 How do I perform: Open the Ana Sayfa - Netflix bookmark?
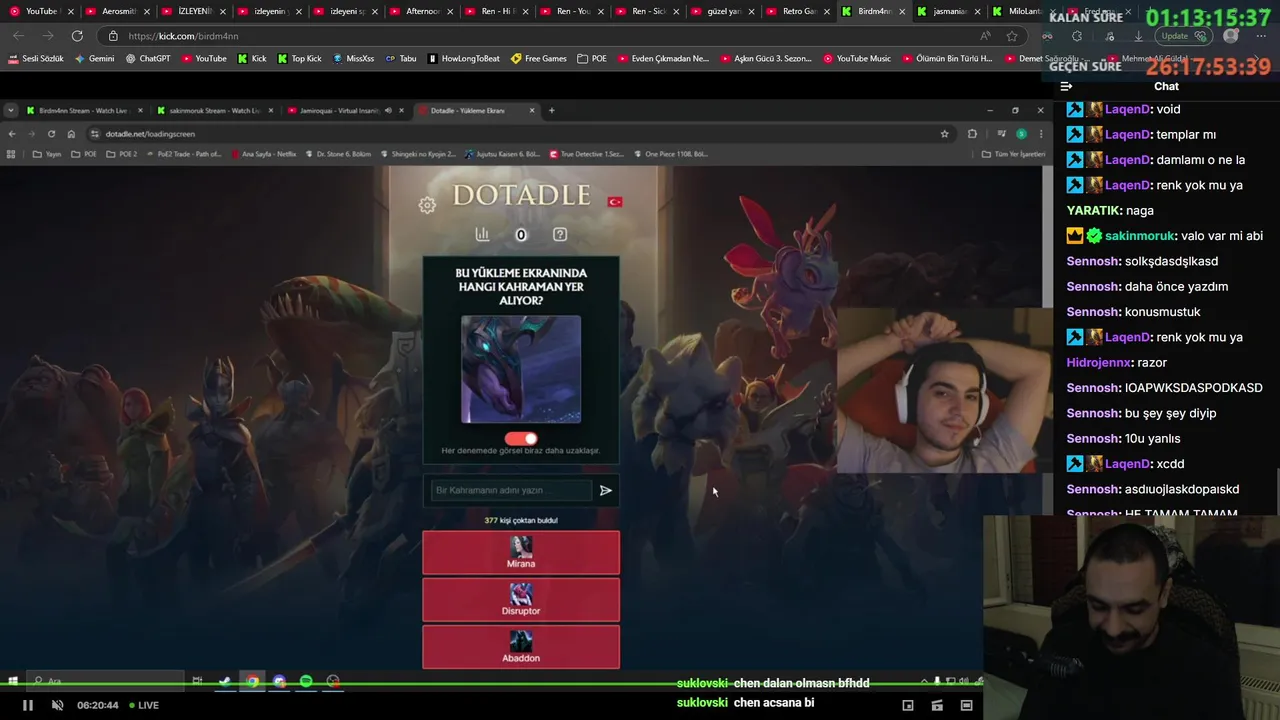point(264,154)
